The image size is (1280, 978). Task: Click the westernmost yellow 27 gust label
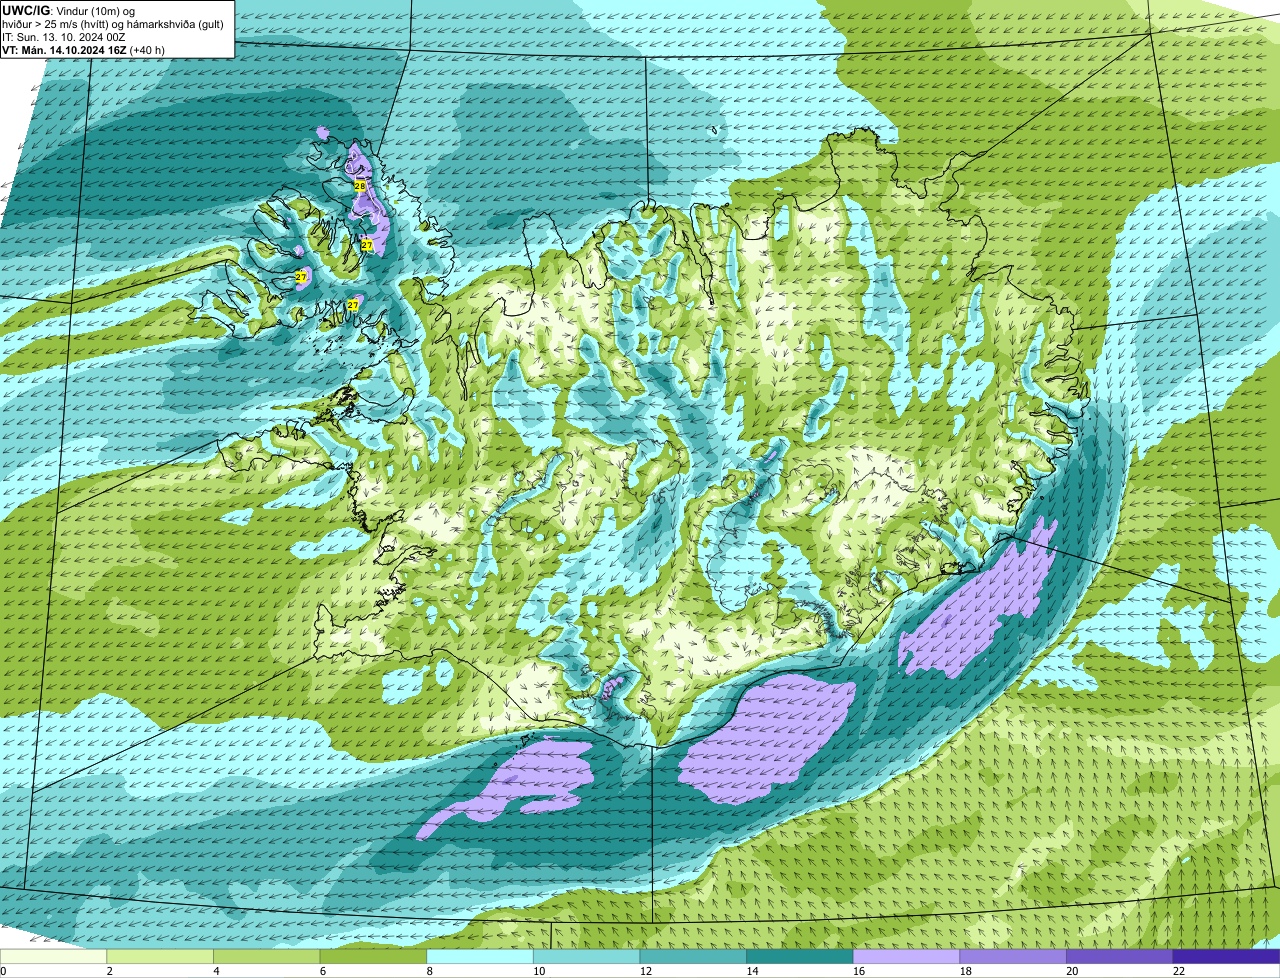pos(301,276)
